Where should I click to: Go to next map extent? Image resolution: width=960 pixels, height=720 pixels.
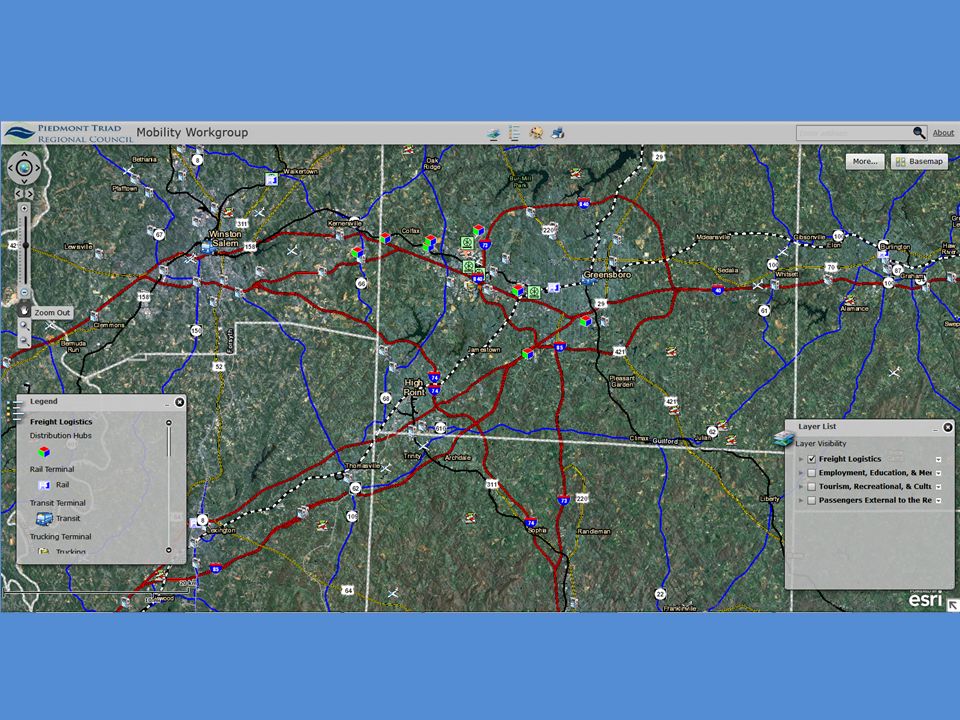click(x=30, y=193)
